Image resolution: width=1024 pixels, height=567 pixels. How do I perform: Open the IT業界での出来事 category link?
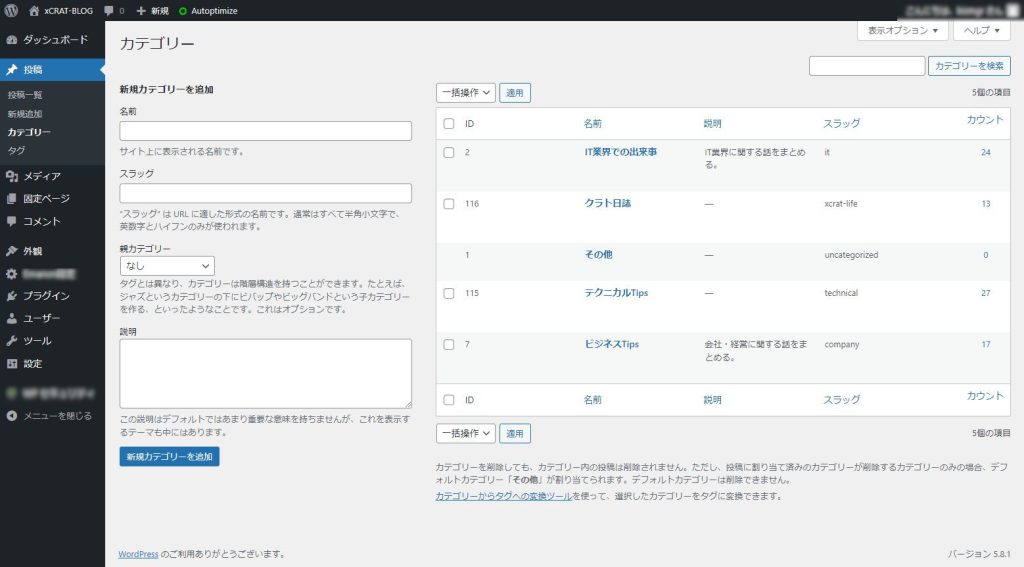tap(620, 152)
